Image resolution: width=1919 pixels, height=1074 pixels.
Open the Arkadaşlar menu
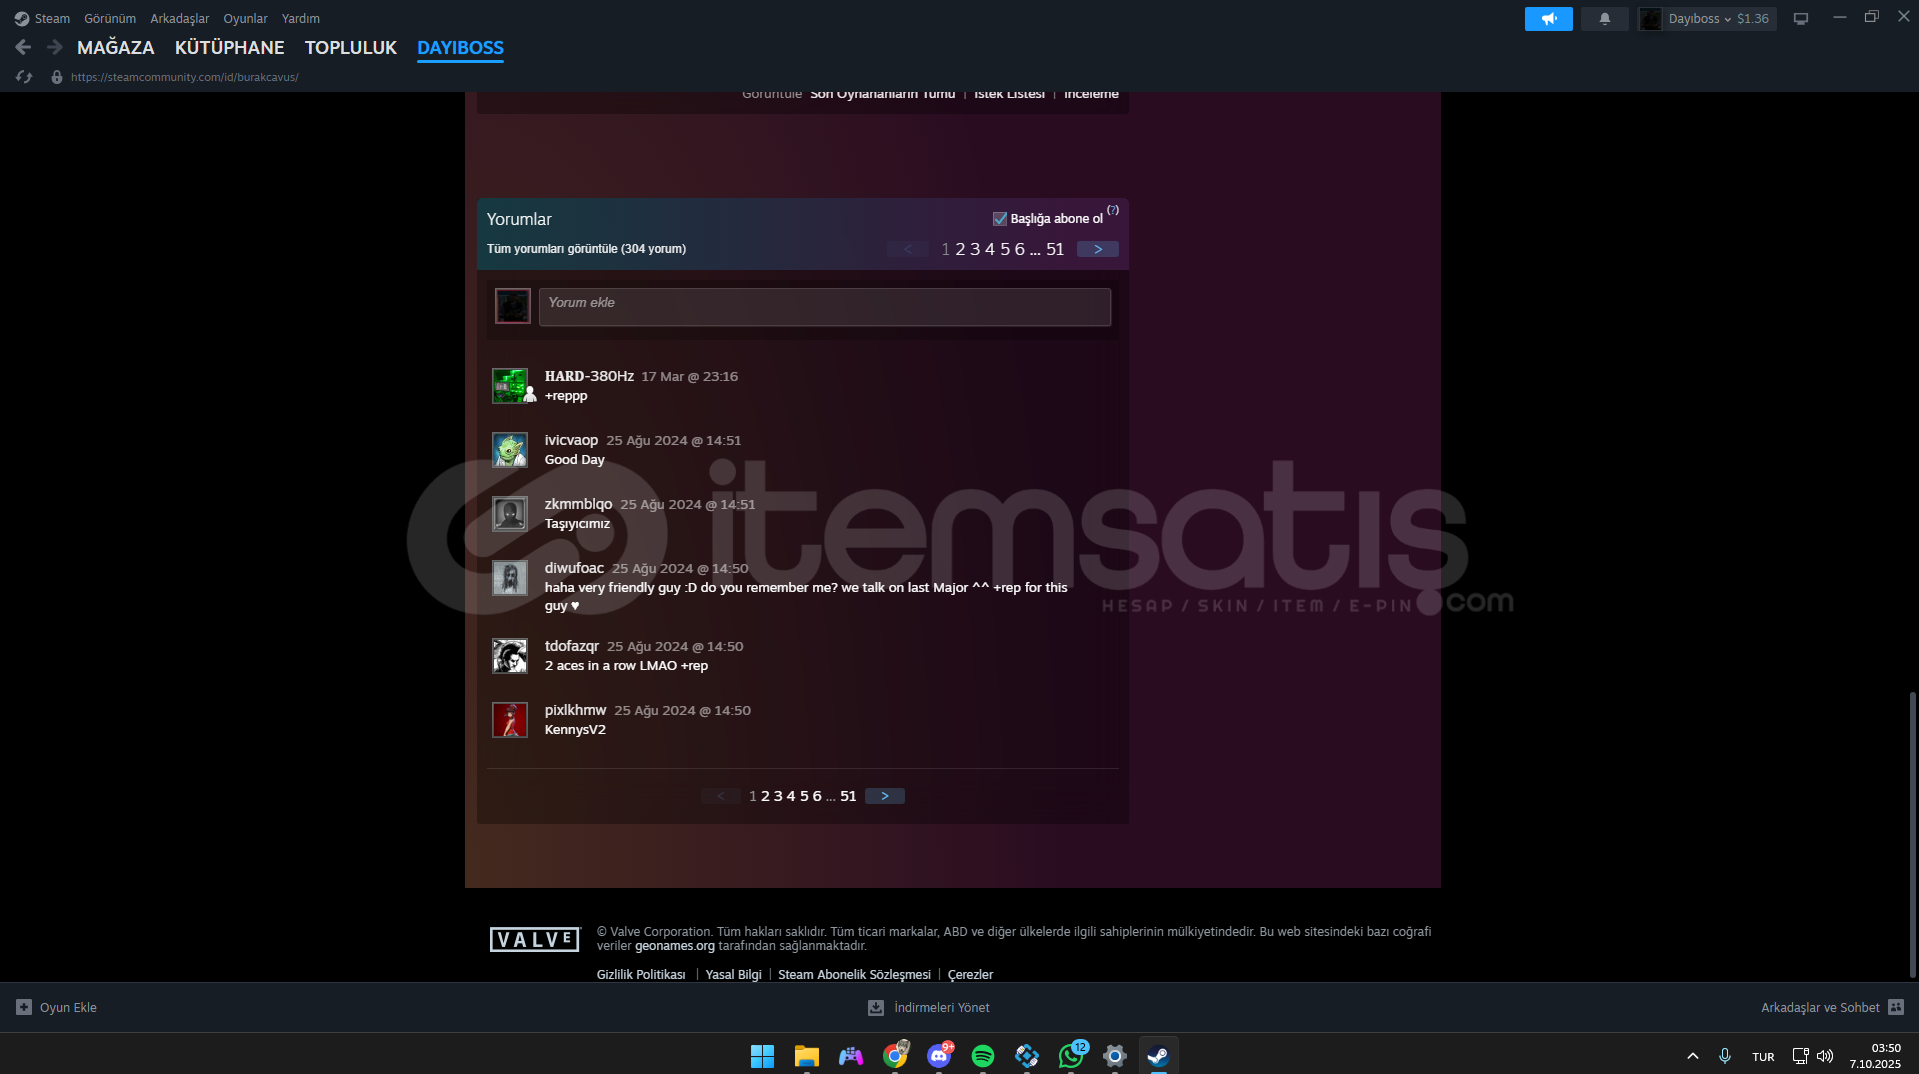tap(180, 19)
